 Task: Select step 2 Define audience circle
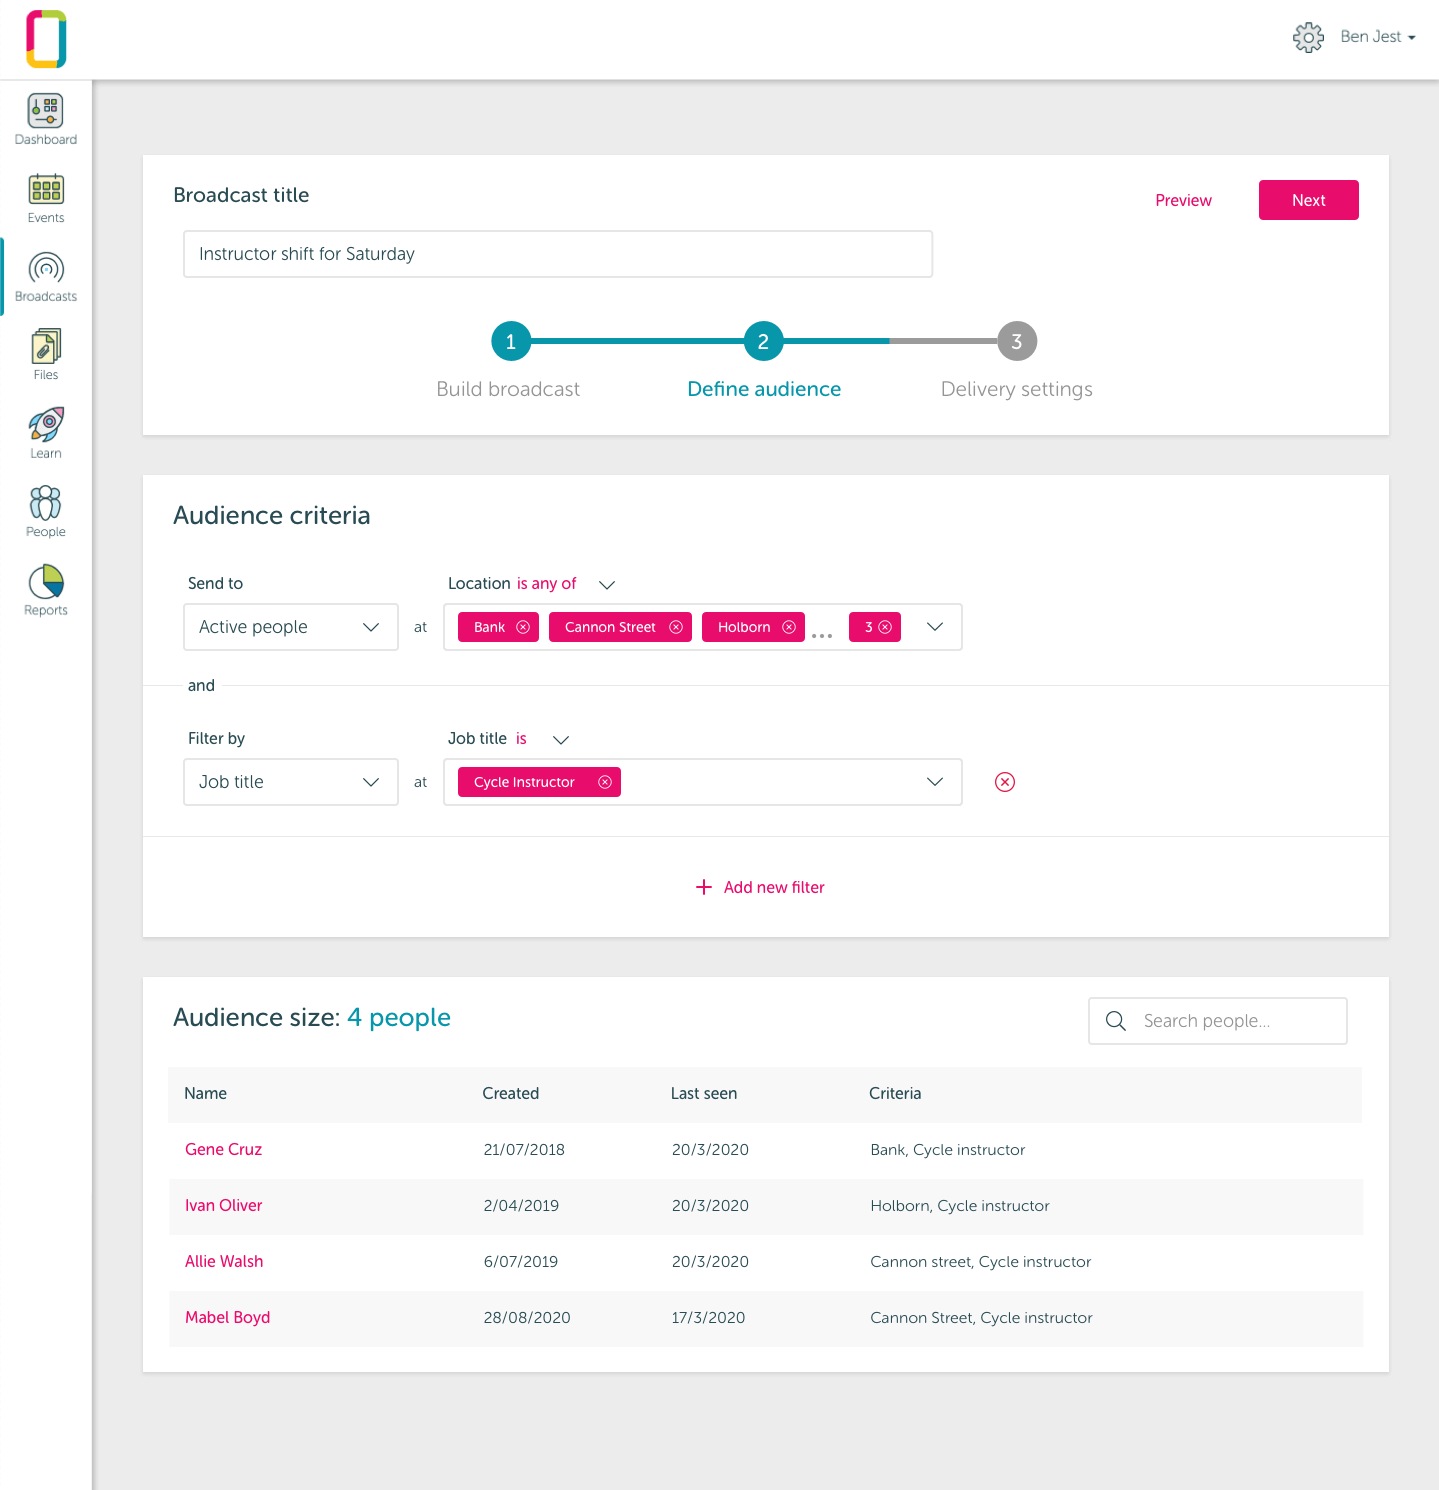pos(763,341)
